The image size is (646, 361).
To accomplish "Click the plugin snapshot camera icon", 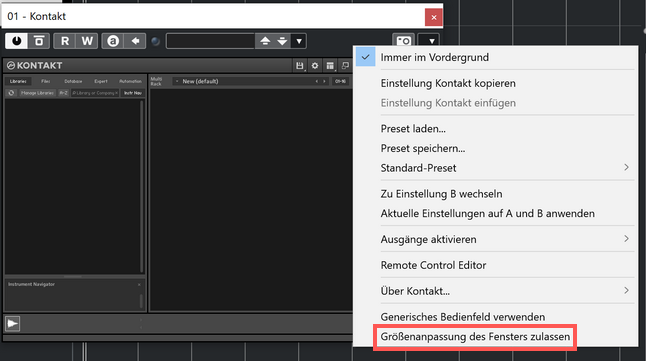I will (403, 40).
